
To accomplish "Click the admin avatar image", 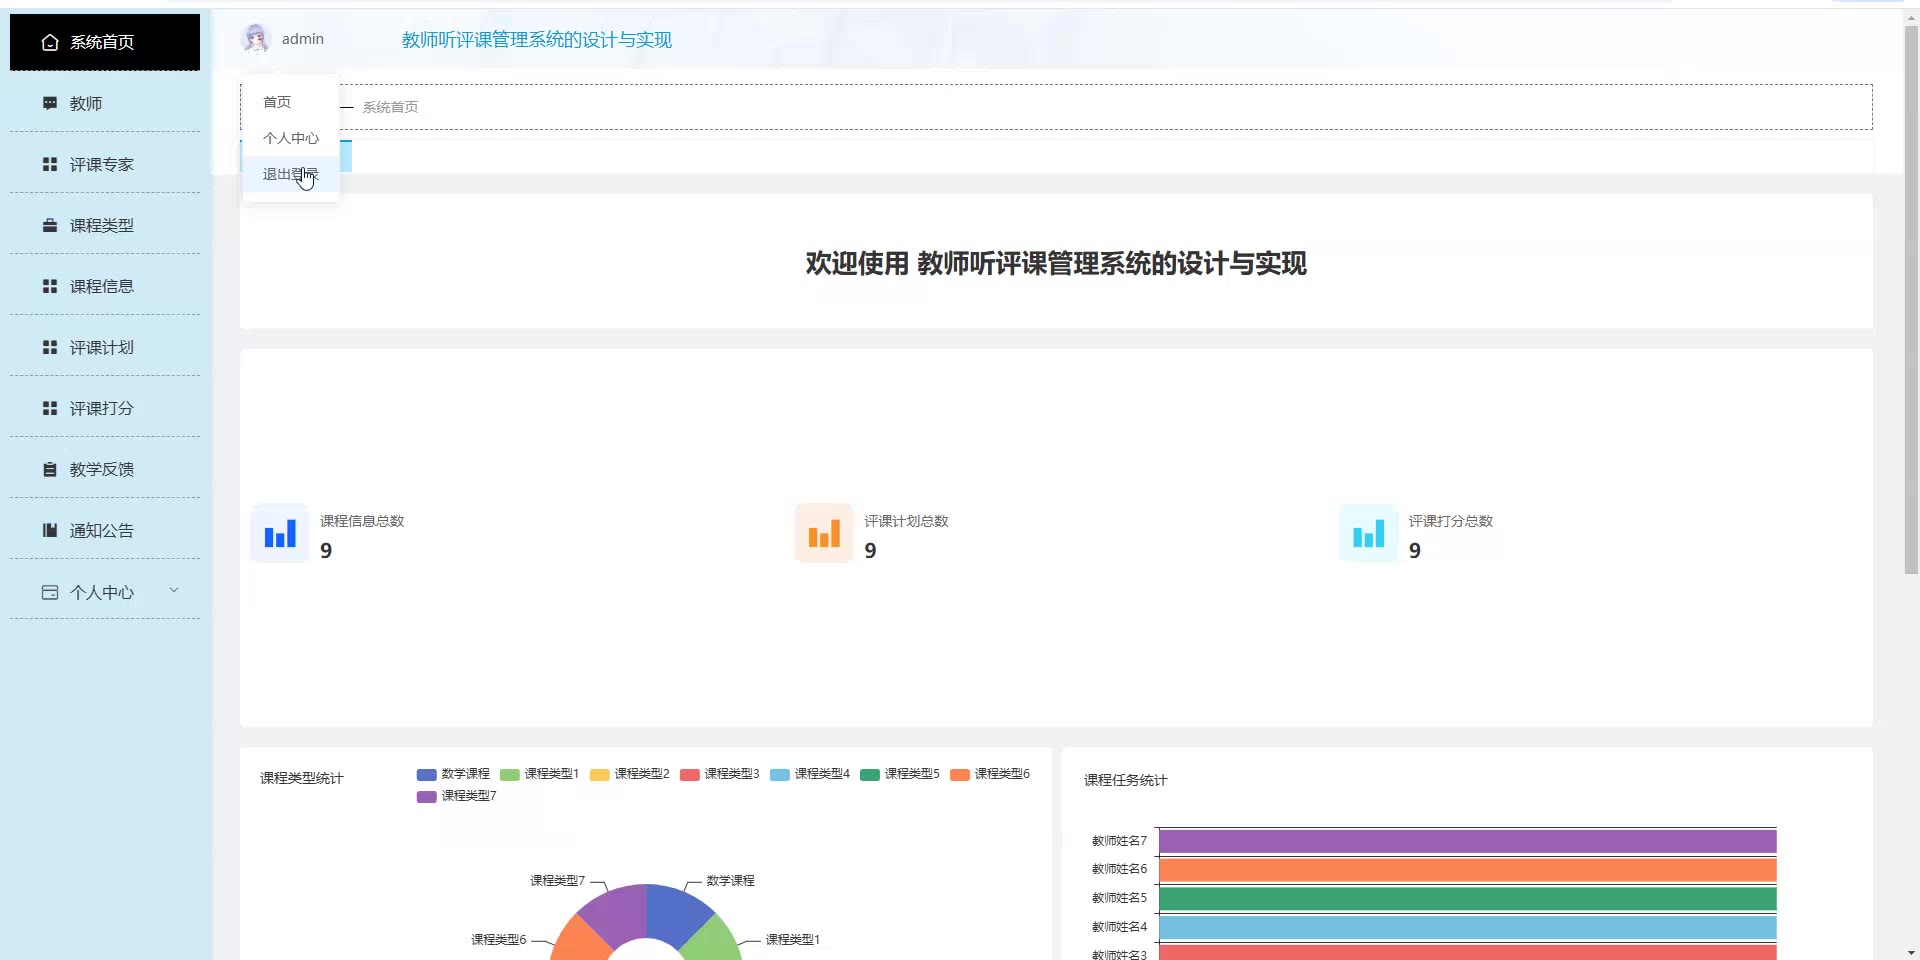I will [256, 39].
